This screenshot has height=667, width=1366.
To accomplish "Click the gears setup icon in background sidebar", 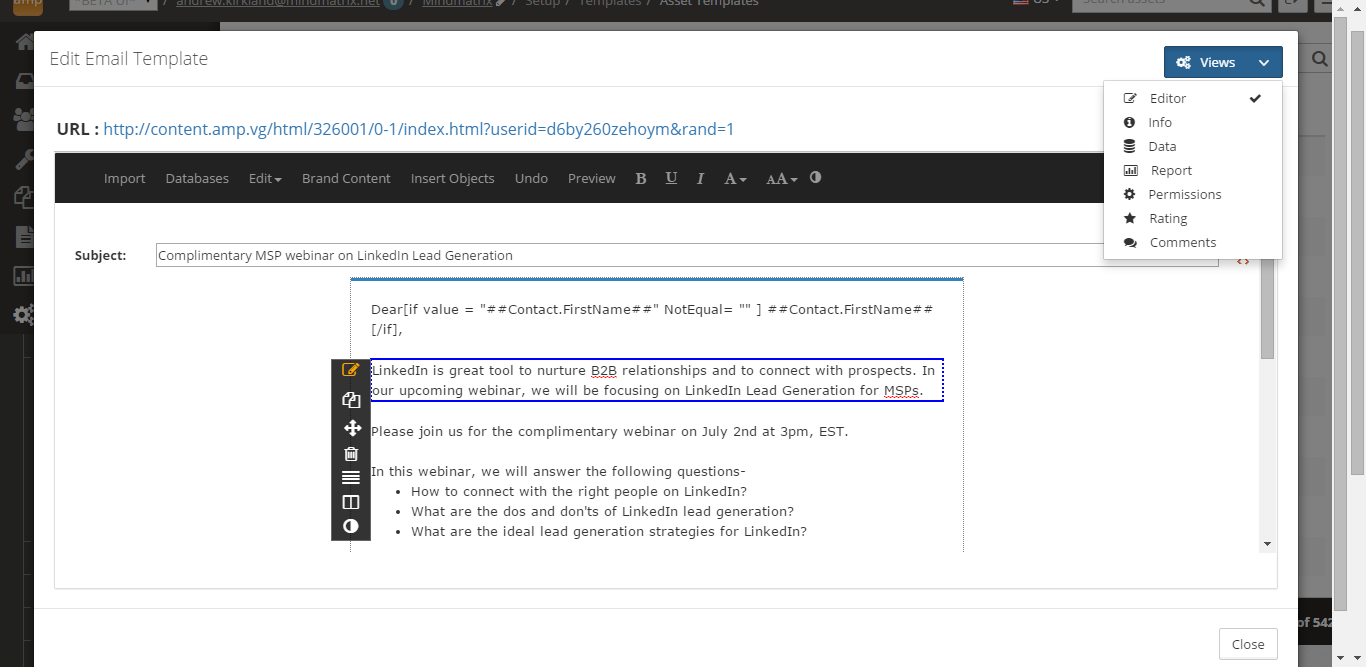I will [x=24, y=315].
